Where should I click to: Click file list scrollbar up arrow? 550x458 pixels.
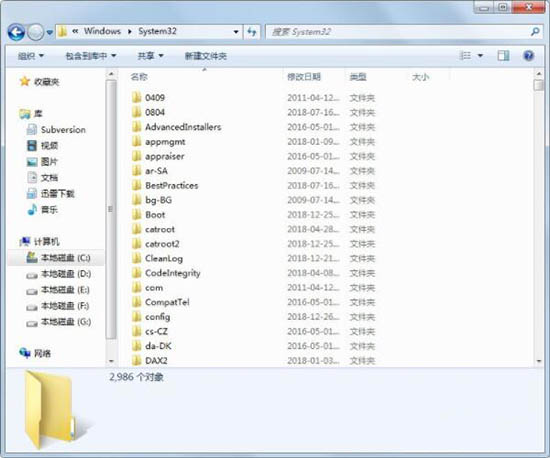[x=538, y=74]
